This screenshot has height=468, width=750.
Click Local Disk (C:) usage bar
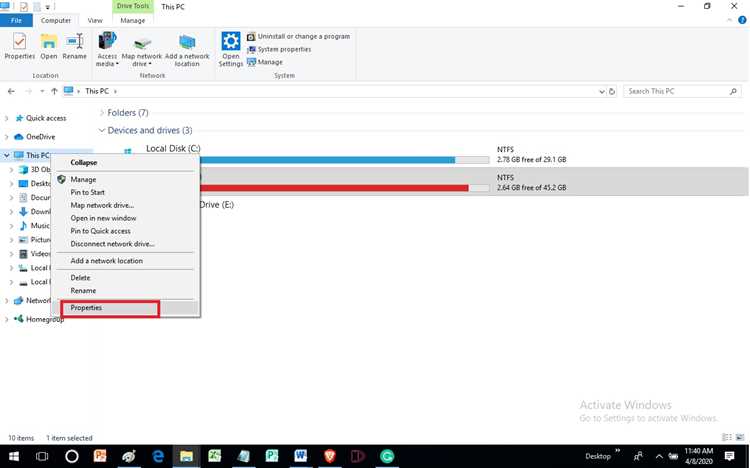coord(344,160)
